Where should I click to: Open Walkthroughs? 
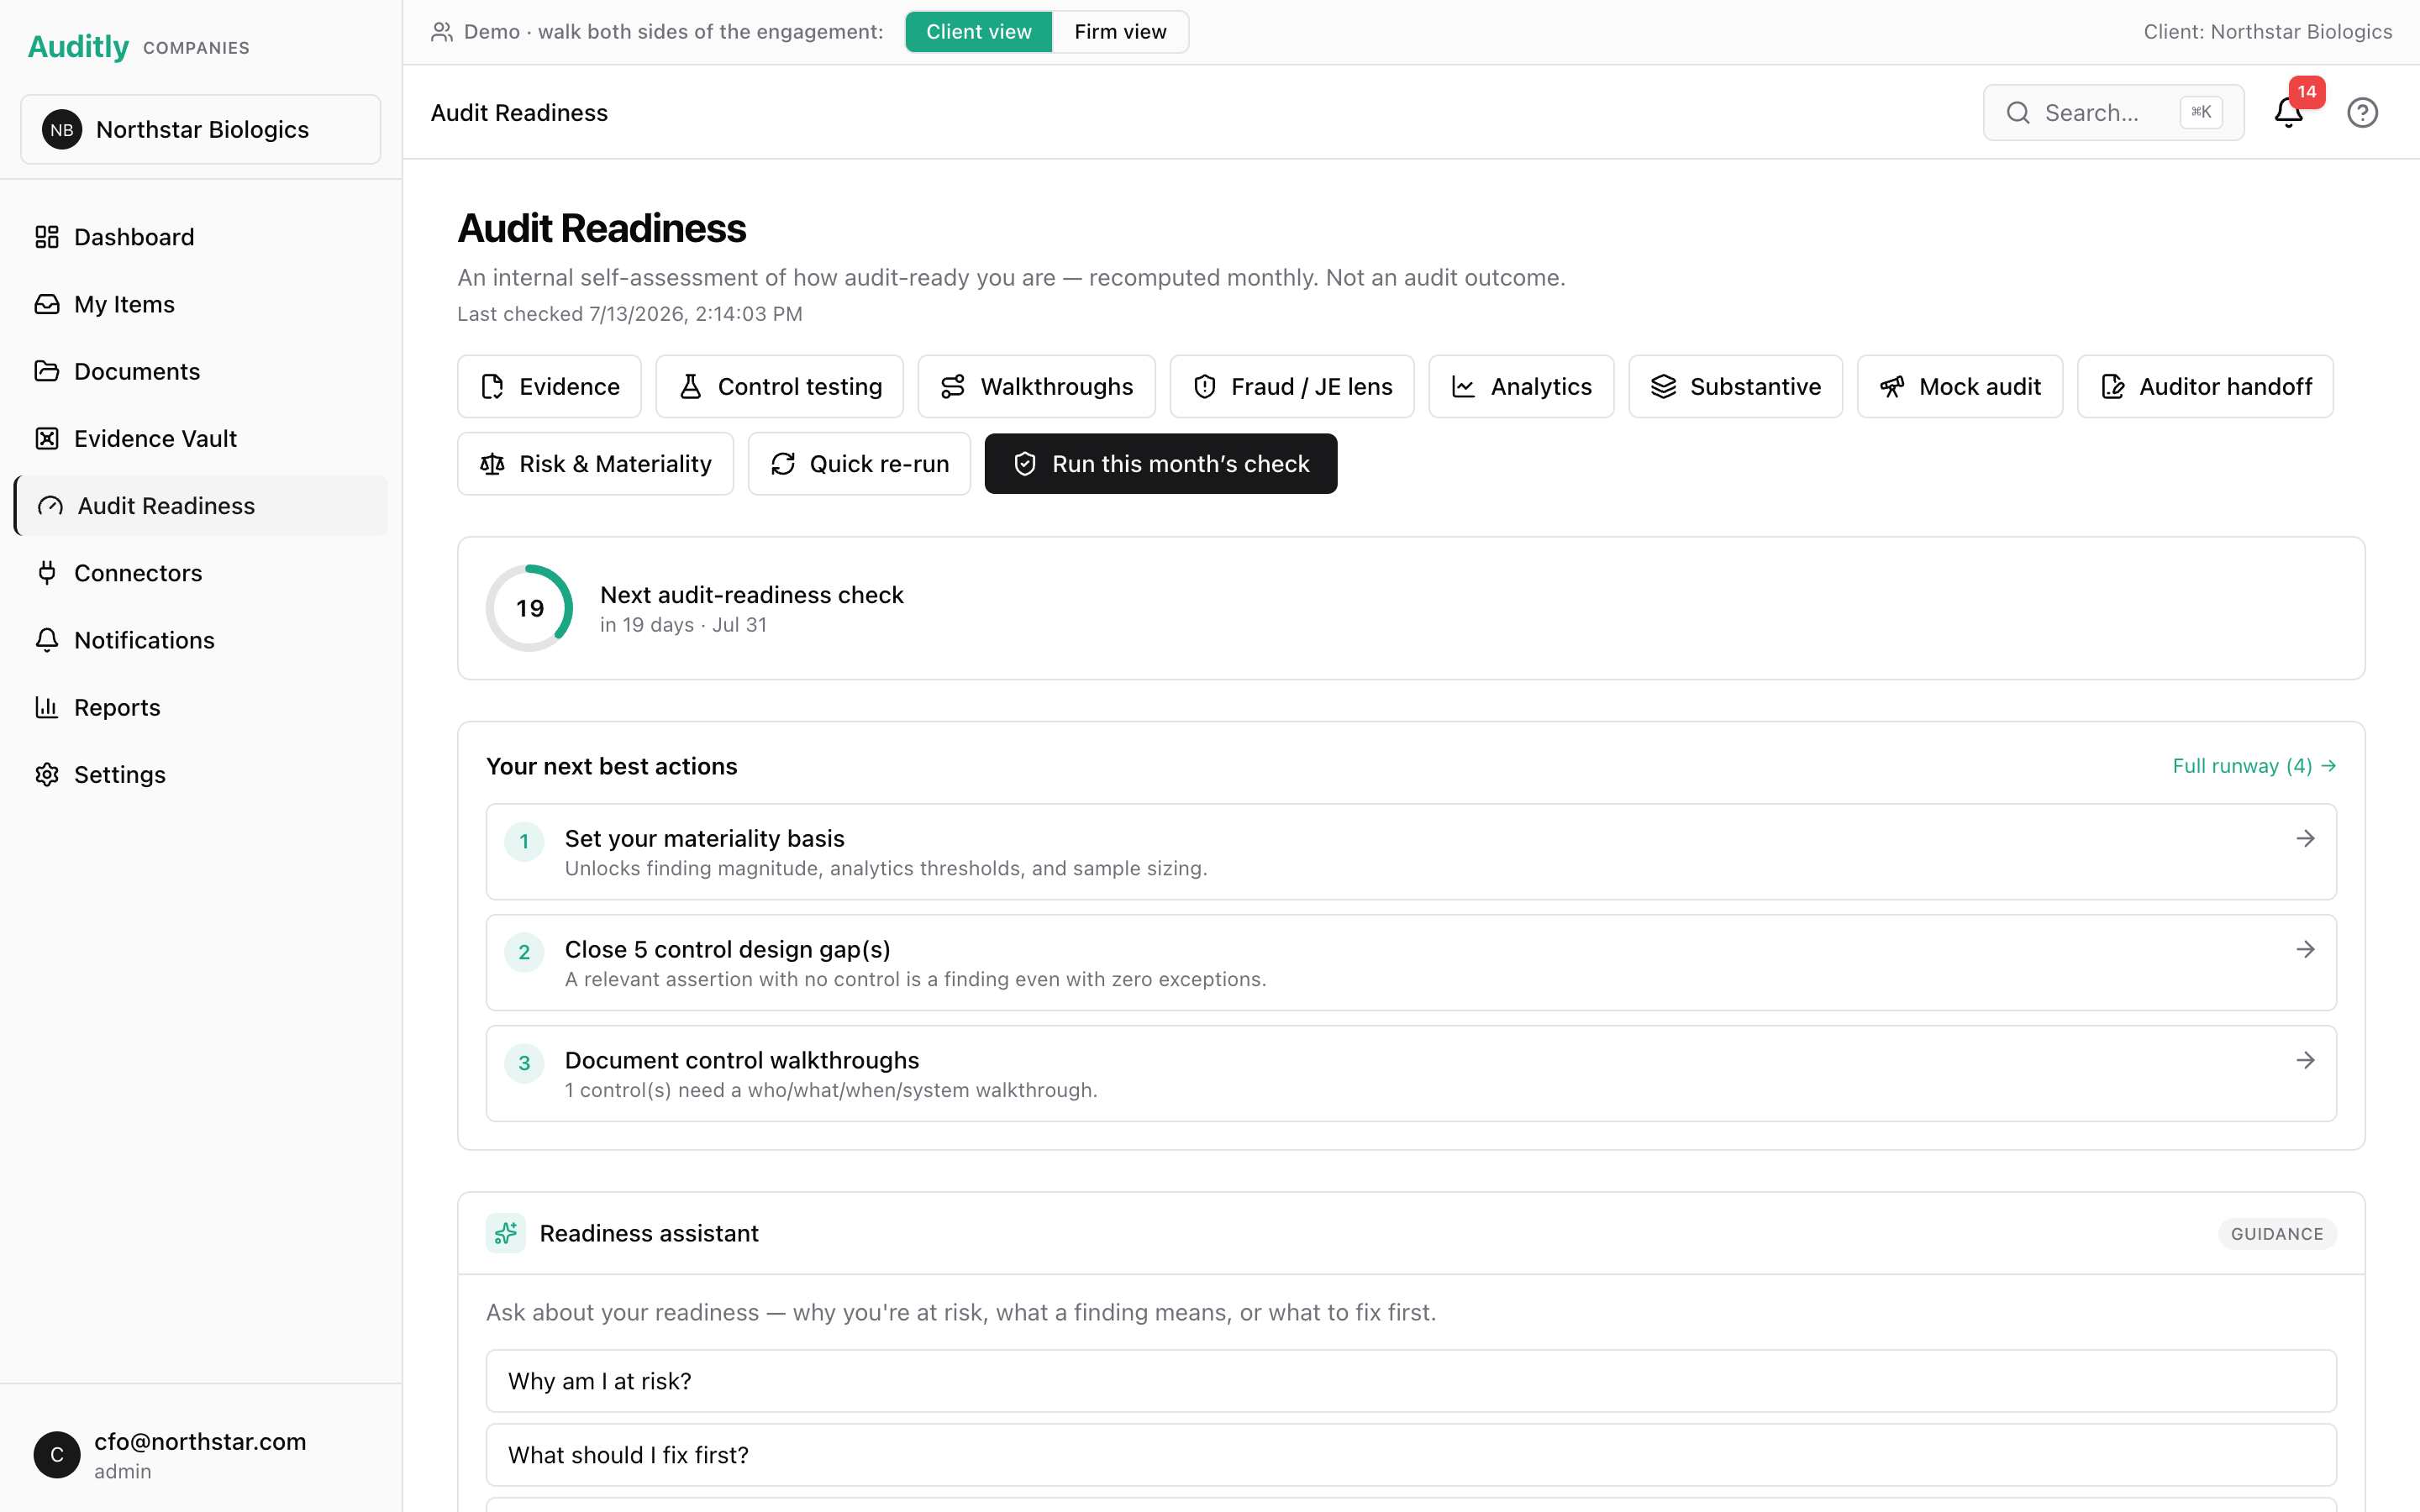pos(1036,387)
